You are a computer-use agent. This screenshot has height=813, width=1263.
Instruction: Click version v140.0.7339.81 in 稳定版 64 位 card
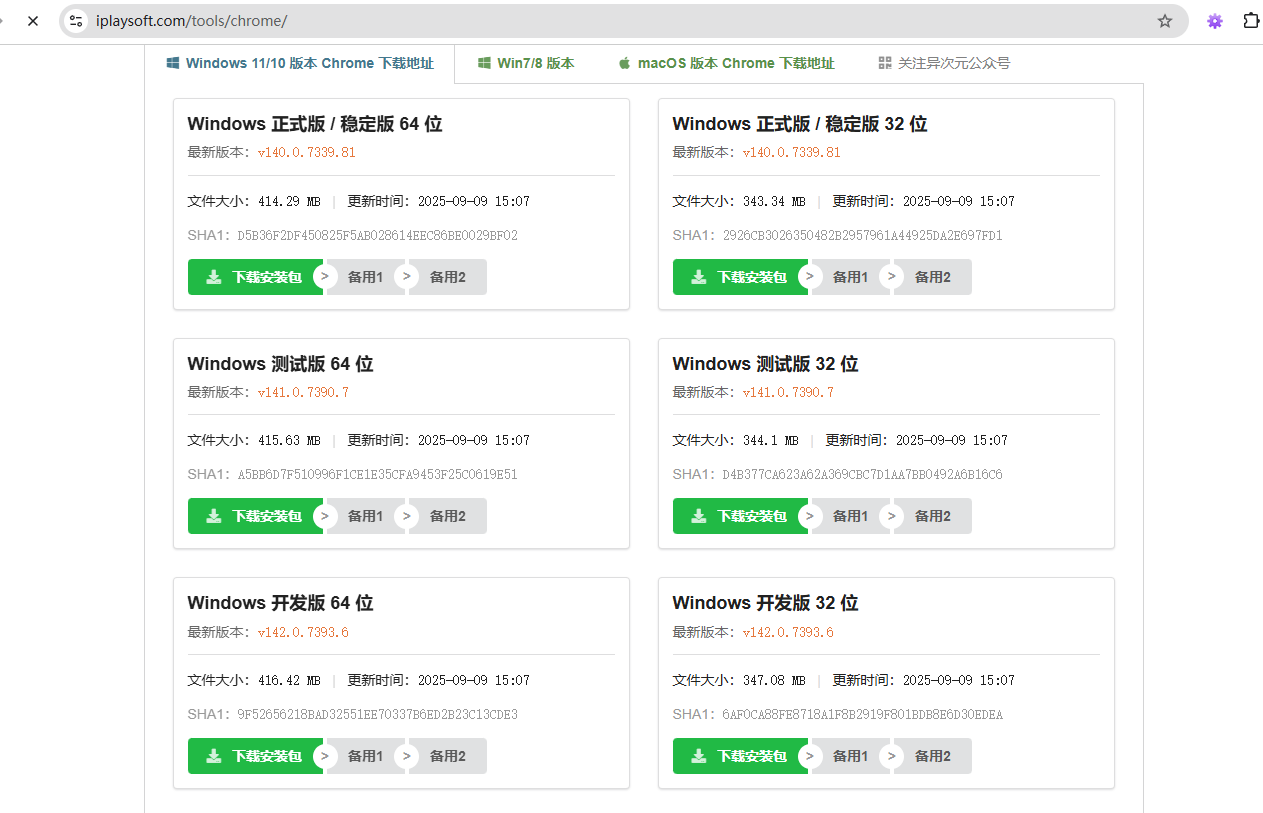tap(306, 153)
